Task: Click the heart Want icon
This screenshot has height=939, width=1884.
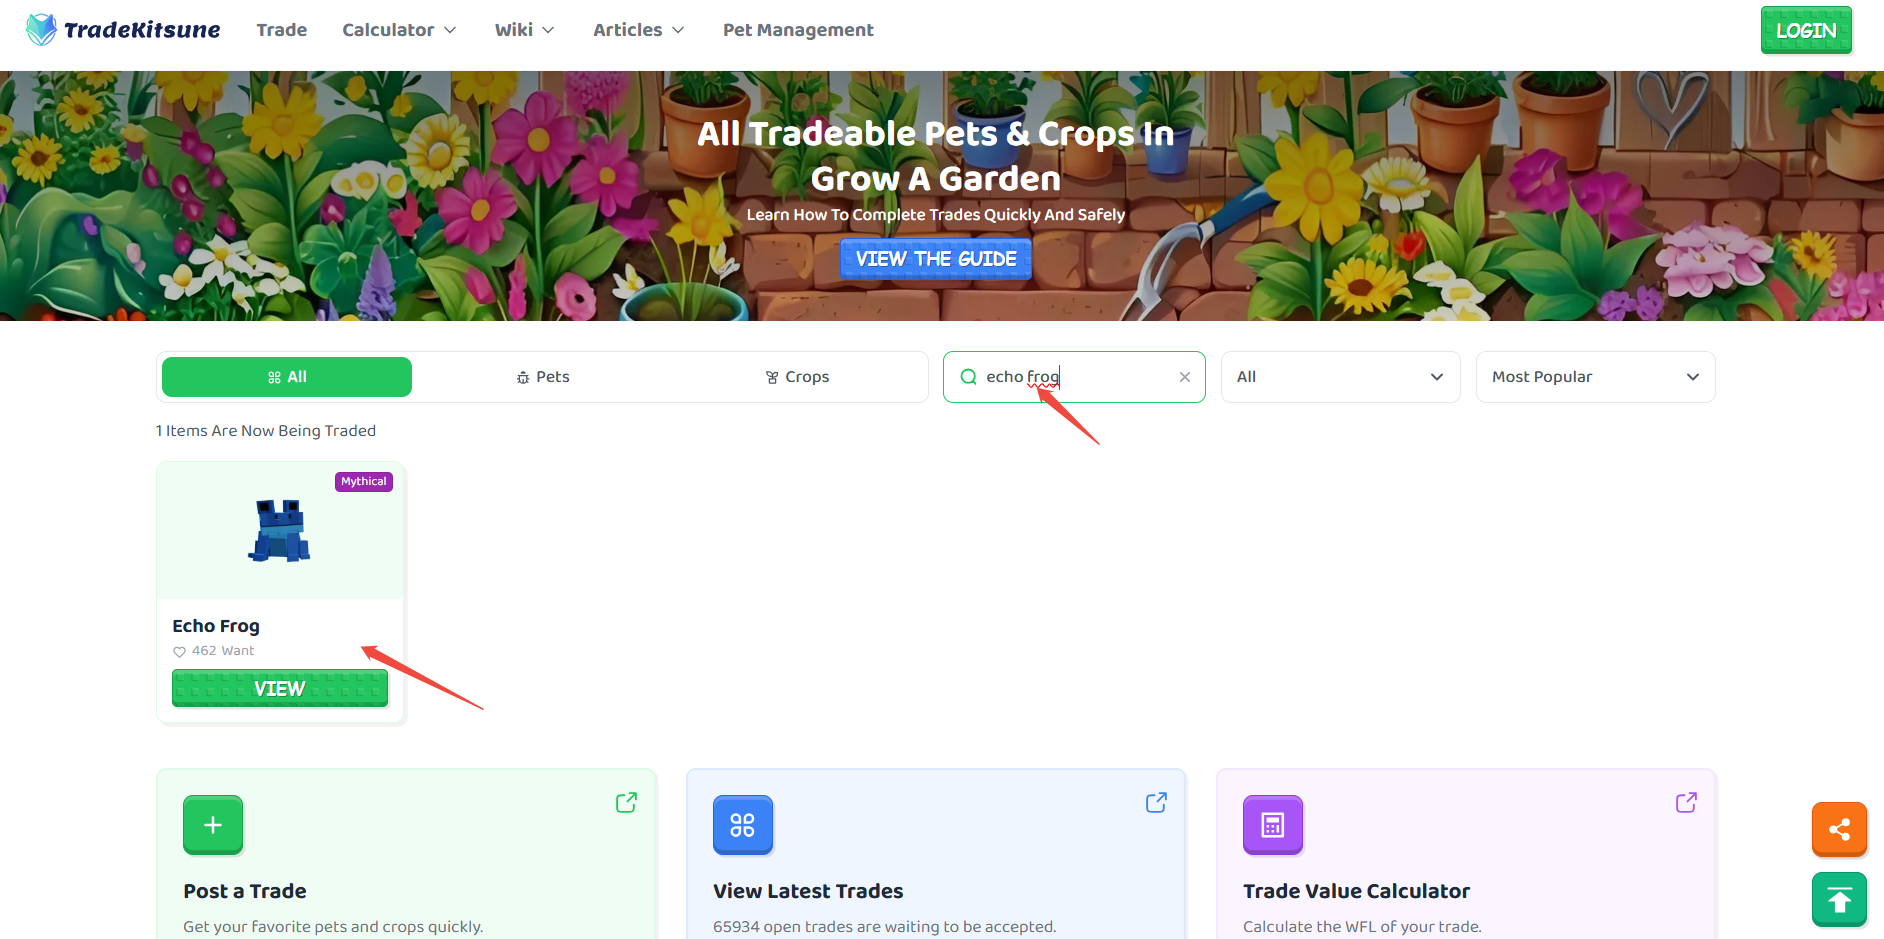Action: pos(180,651)
